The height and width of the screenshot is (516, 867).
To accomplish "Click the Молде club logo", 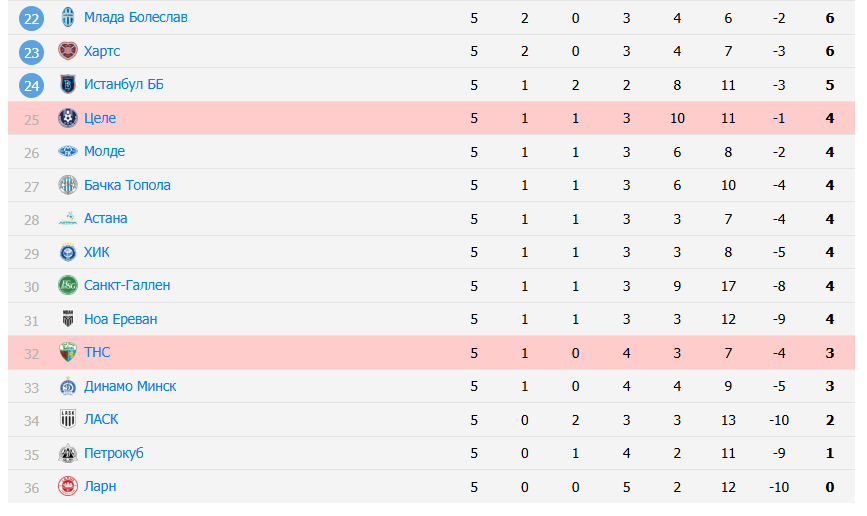I will (x=68, y=152).
